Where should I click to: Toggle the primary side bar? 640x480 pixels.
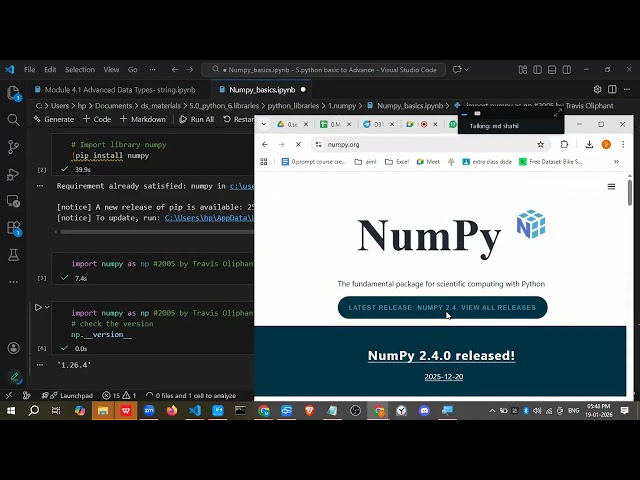point(538,70)
